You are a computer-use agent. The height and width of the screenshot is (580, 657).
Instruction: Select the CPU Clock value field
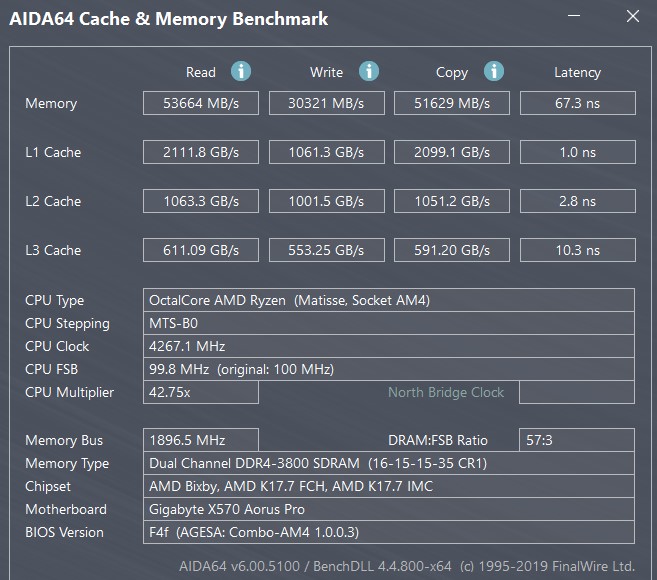click(x=389, y=346)
